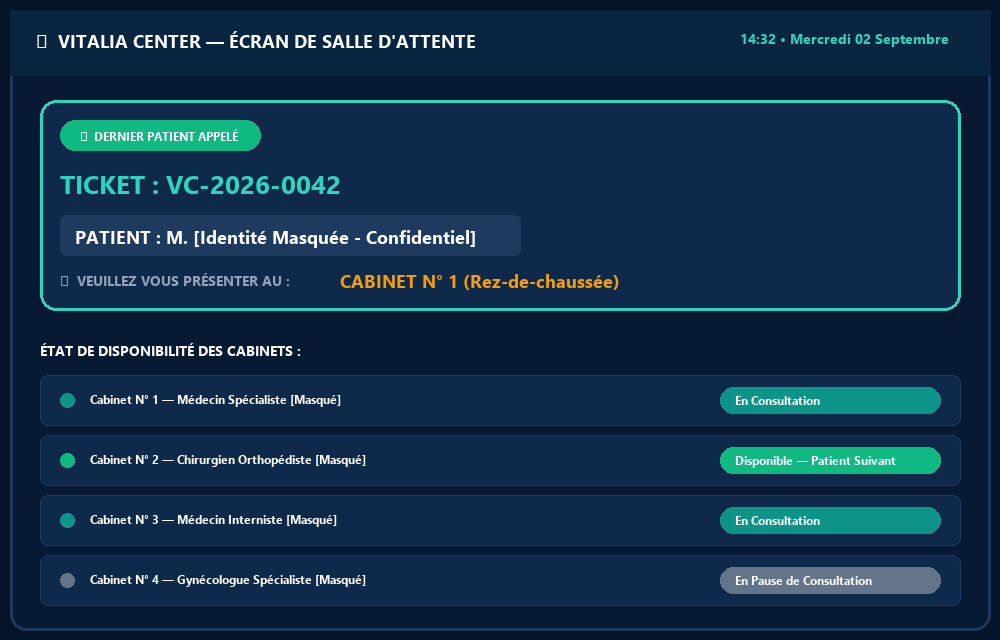Select the "PATIENT : M. [Identité Masquée - Confidentiel]" field
Image resolution: width=1000 pixels, height=640 pixels.
click(x=290, y=236)
